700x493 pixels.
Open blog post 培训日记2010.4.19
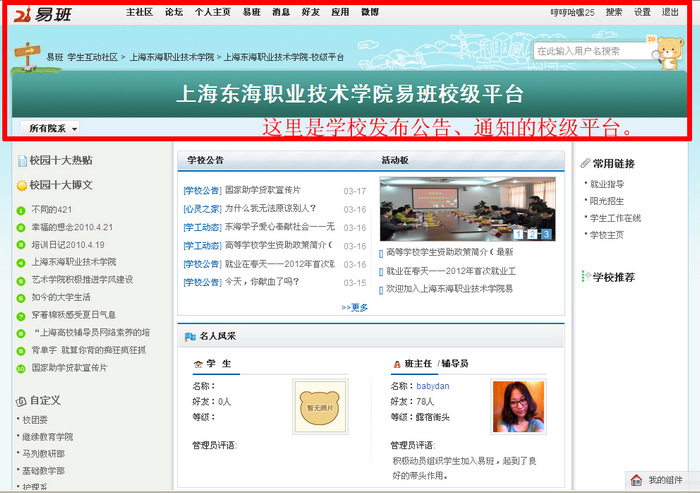(x=68, y=245)
